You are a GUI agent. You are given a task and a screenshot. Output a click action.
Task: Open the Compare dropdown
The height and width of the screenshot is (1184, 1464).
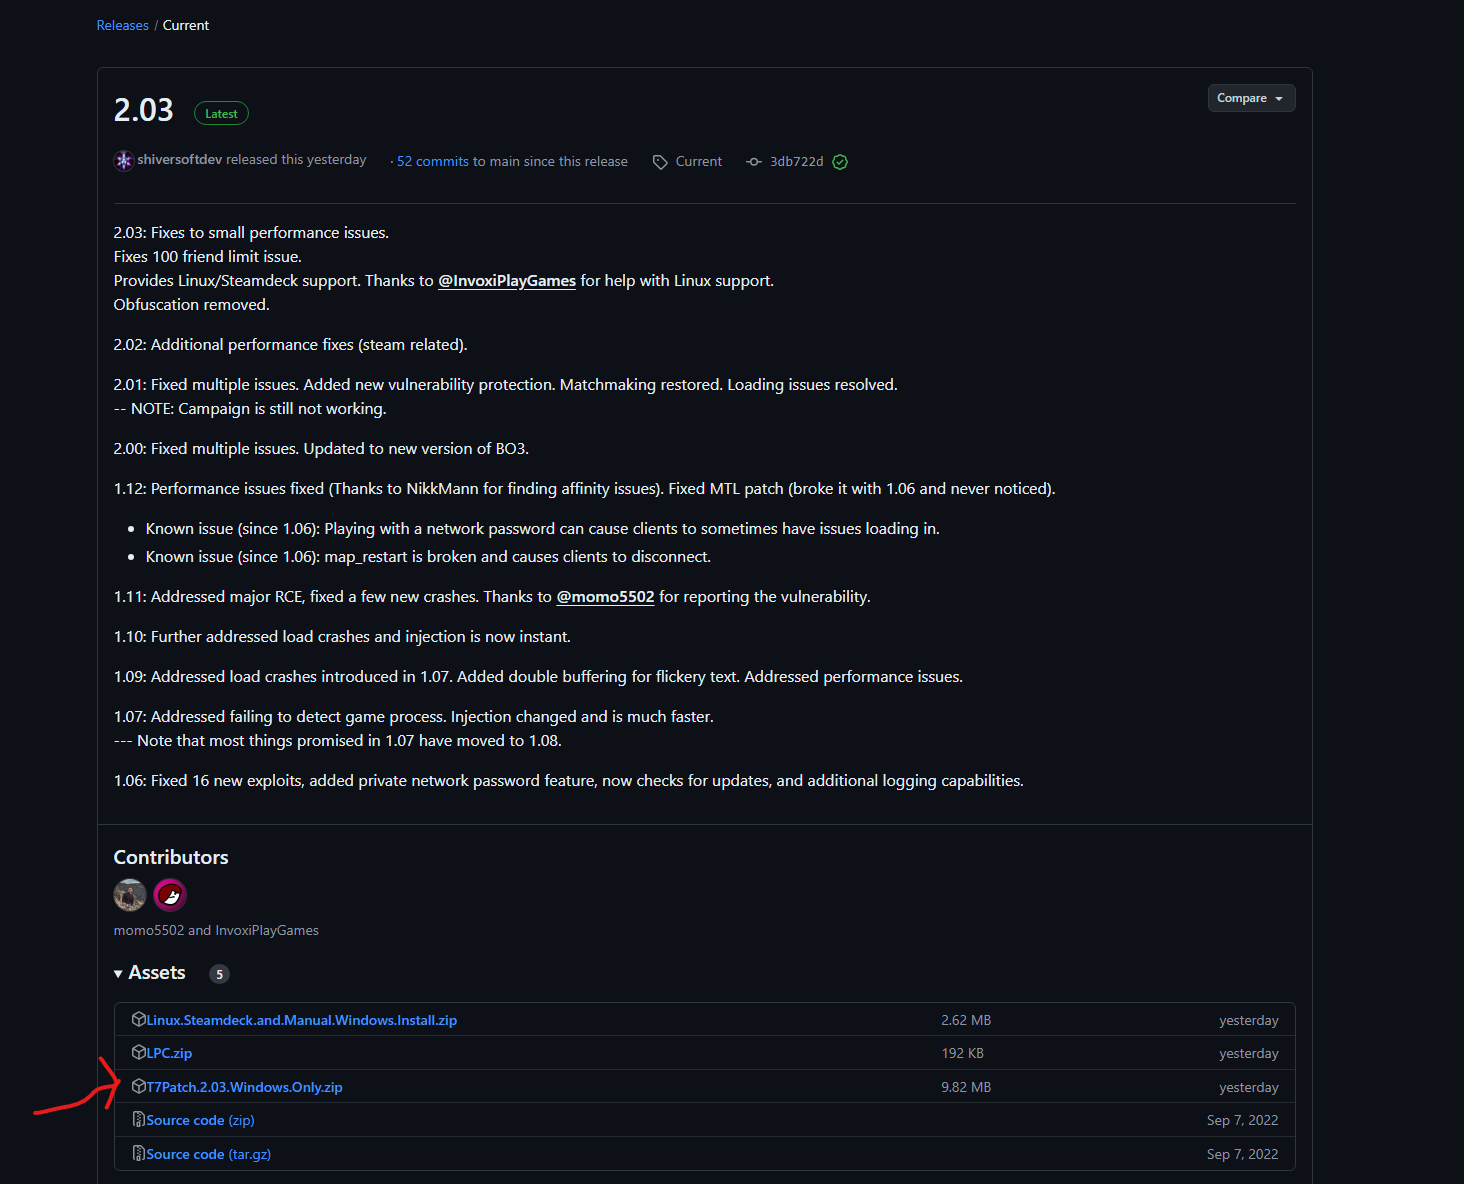(1251, 98)
